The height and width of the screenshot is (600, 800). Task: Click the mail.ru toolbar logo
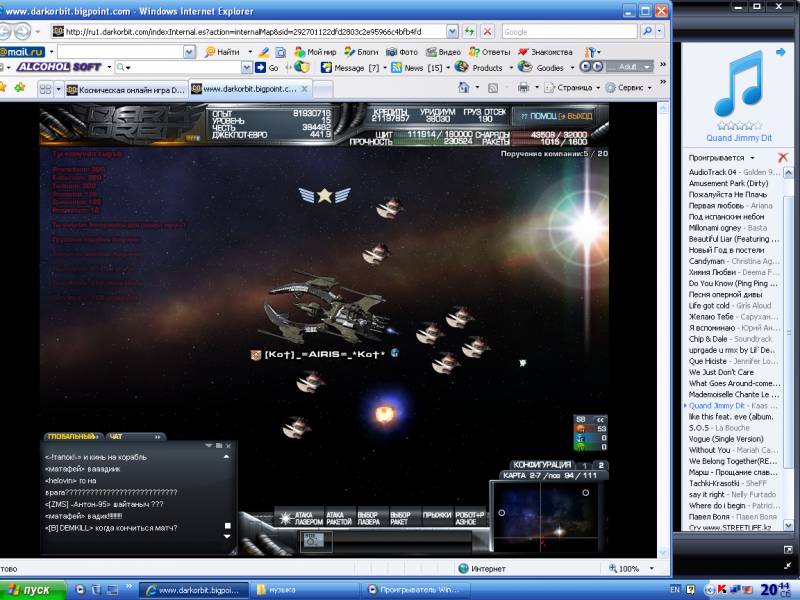pyautogui.click(x=22, y=52)
